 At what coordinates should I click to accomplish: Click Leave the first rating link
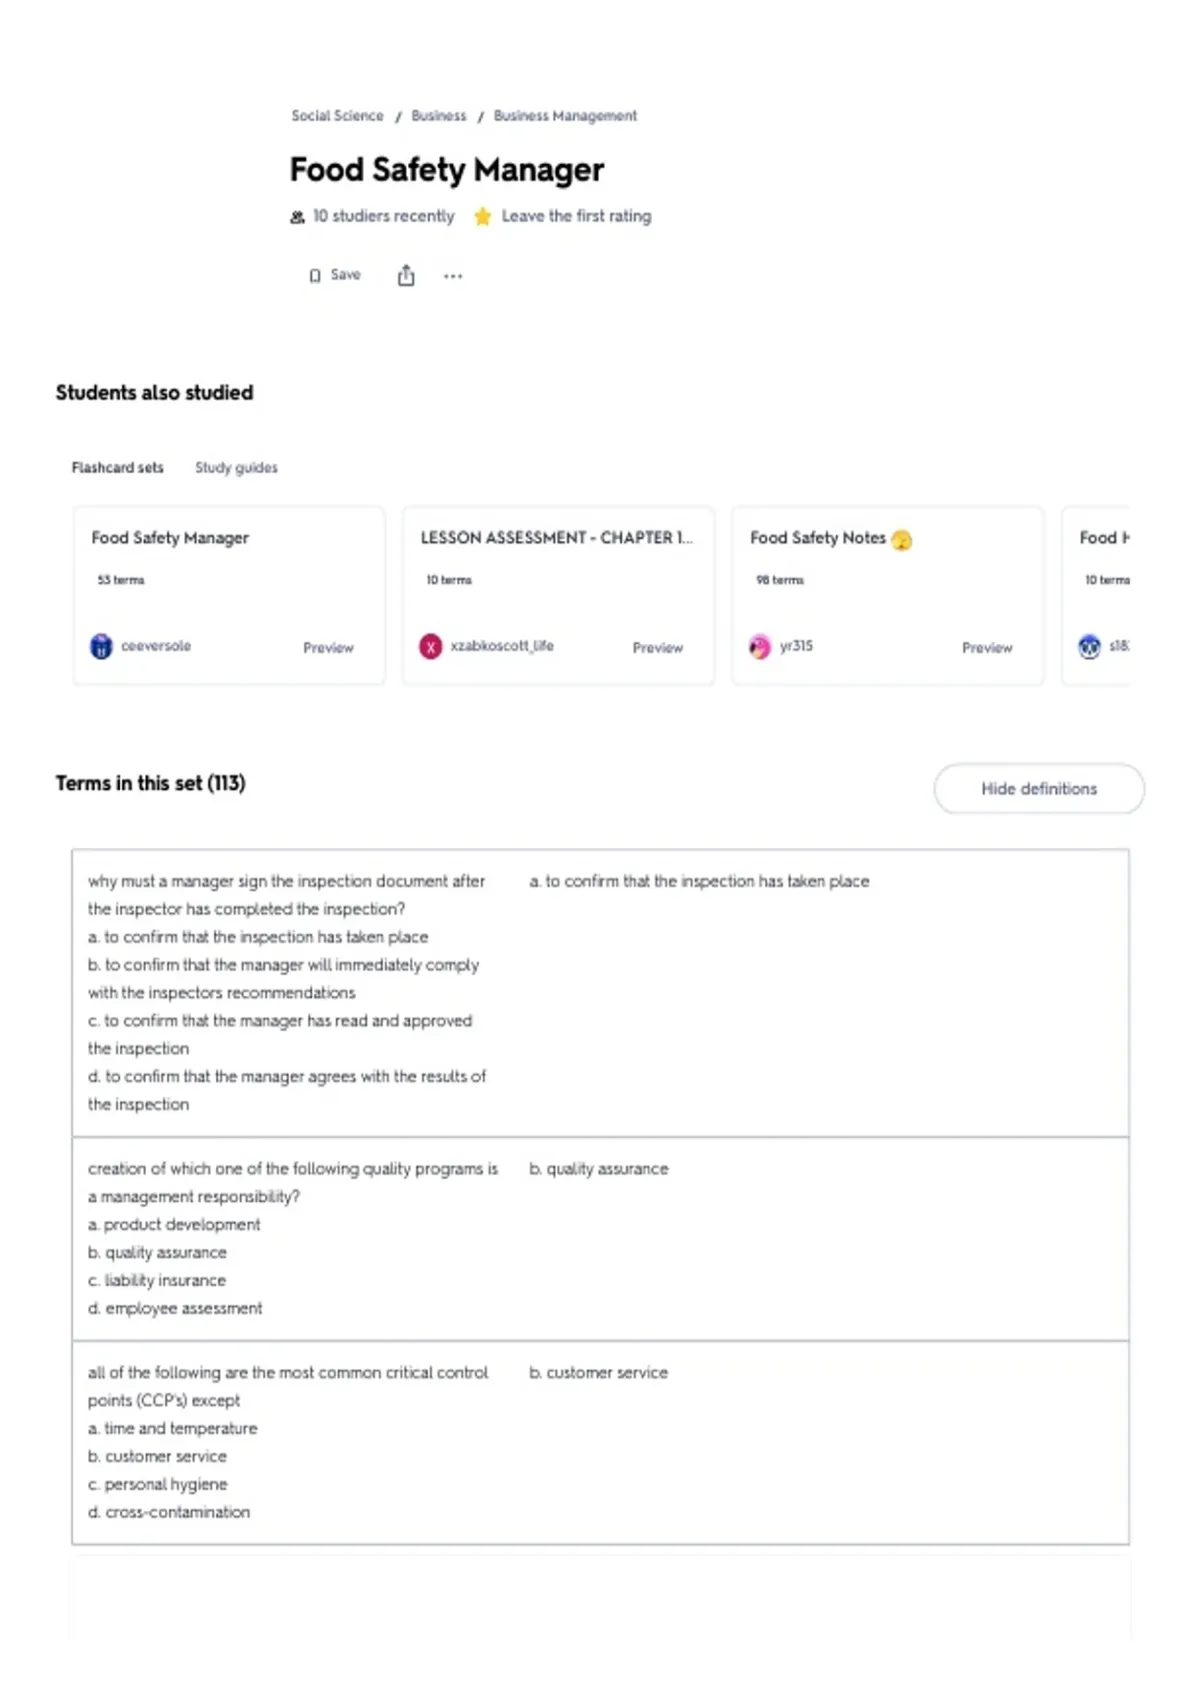point(576,216)
